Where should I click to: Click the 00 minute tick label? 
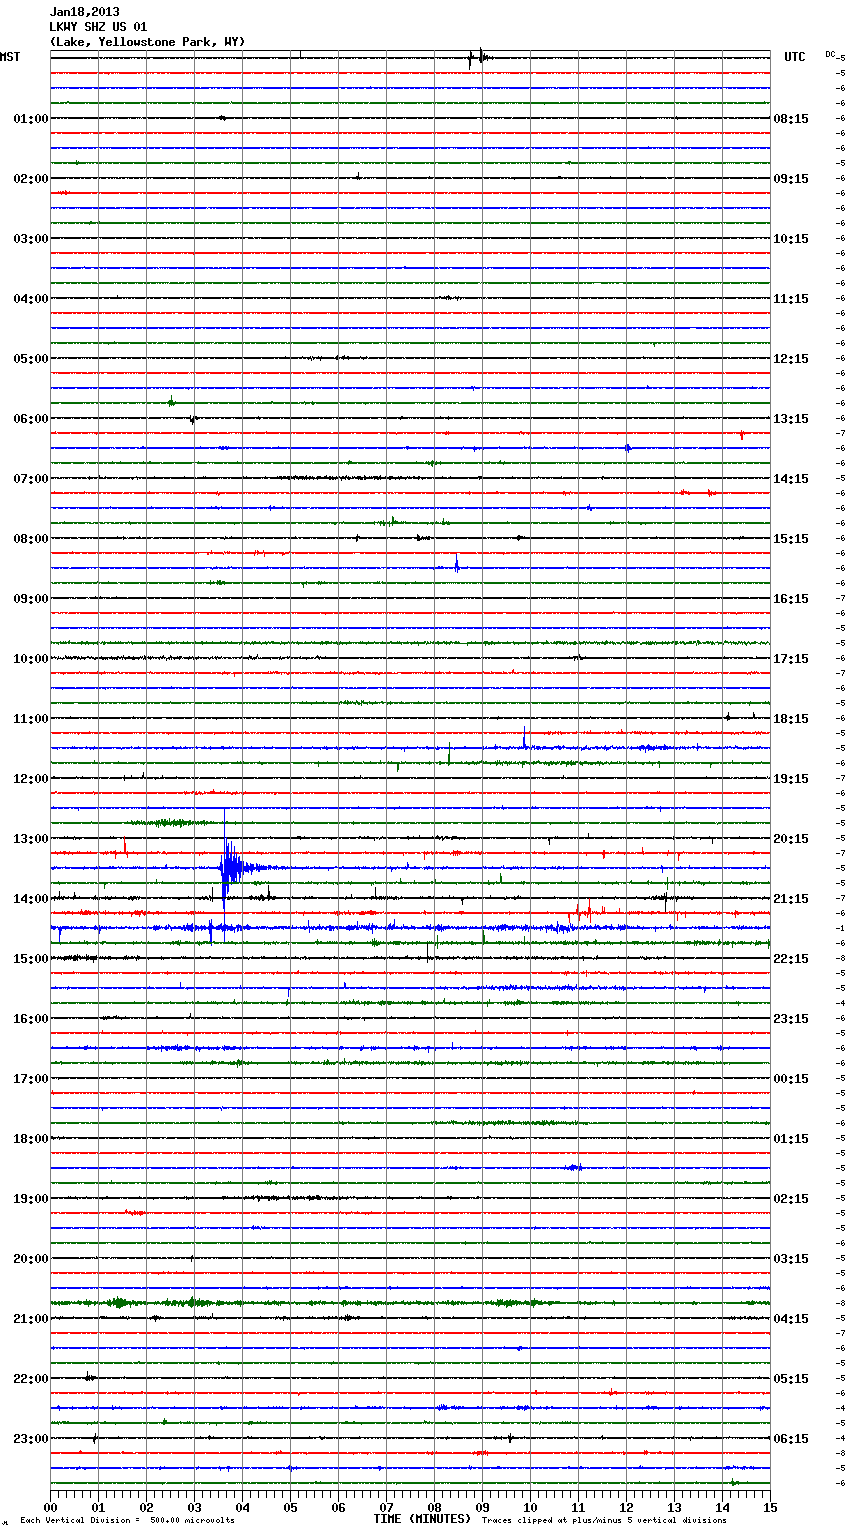(50, 1507)
